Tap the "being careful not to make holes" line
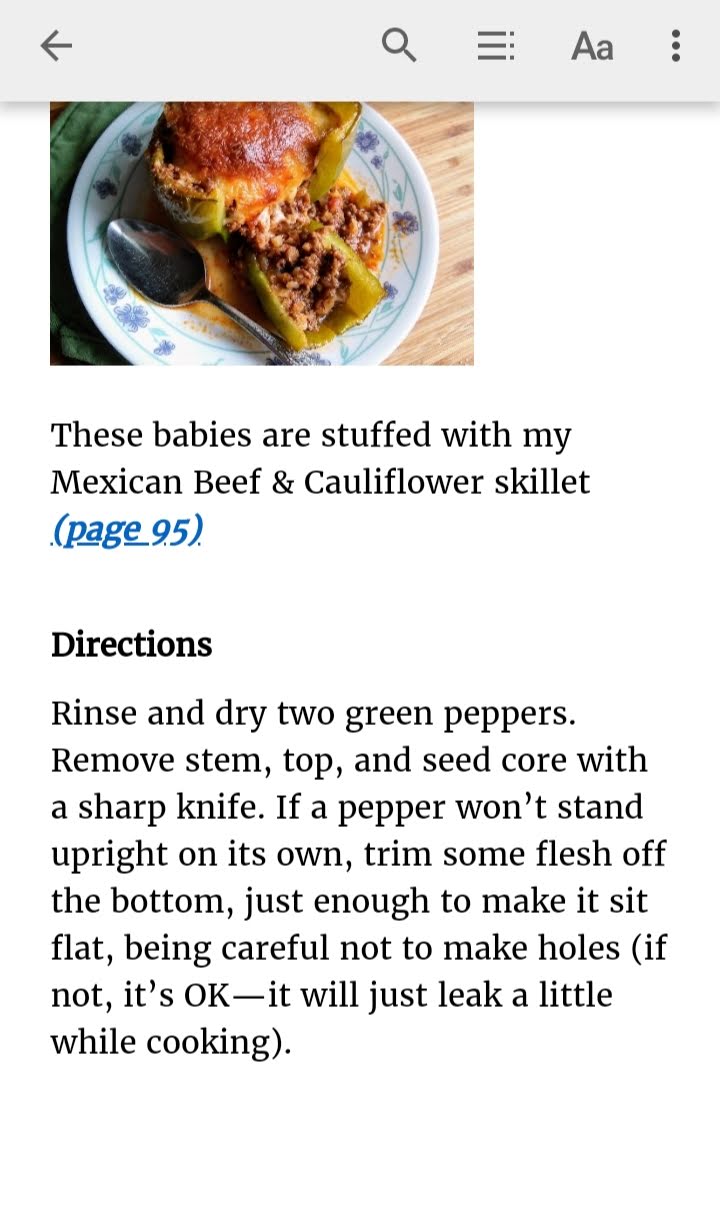The width and height of the screenshot is (720, 1230). (358, 948)
